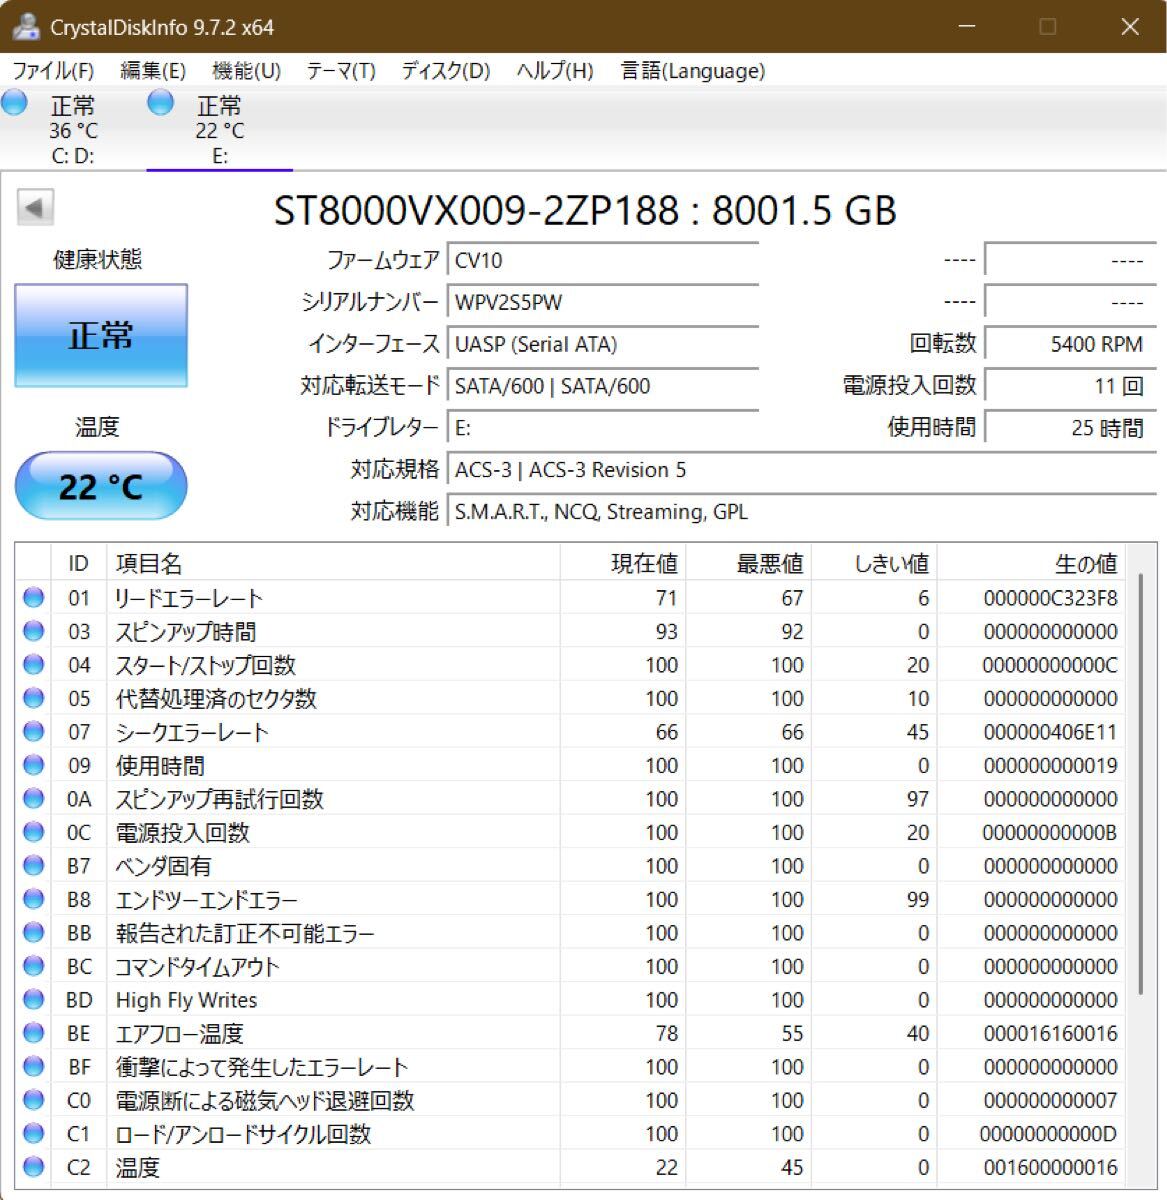Open the ディスク(D) menu
1167x1200 pixels.
coord(445,71)
